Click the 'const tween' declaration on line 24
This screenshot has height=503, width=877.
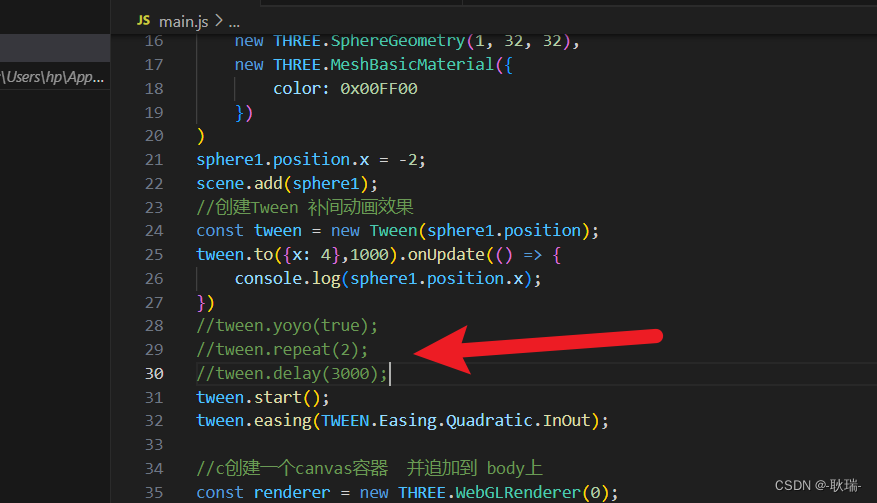[x=249, y=231]
